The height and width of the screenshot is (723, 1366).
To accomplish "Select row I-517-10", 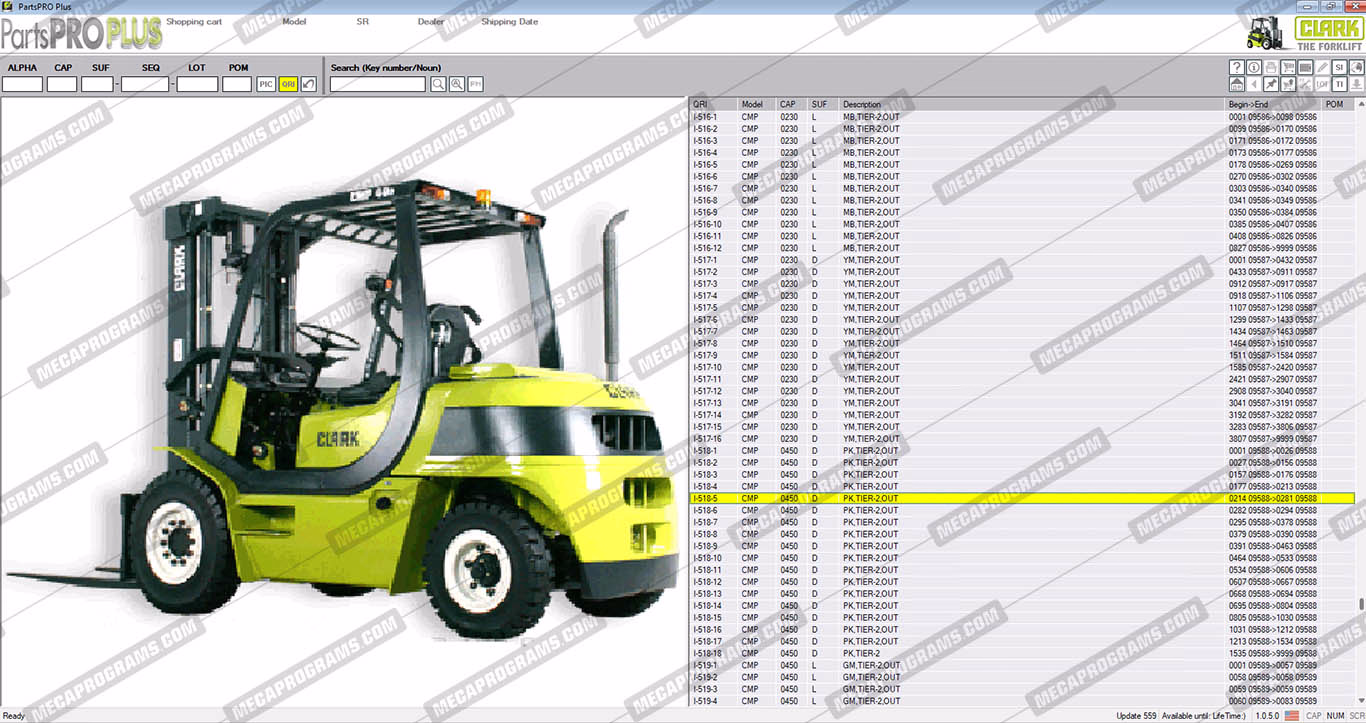I will click(1022, 367).
